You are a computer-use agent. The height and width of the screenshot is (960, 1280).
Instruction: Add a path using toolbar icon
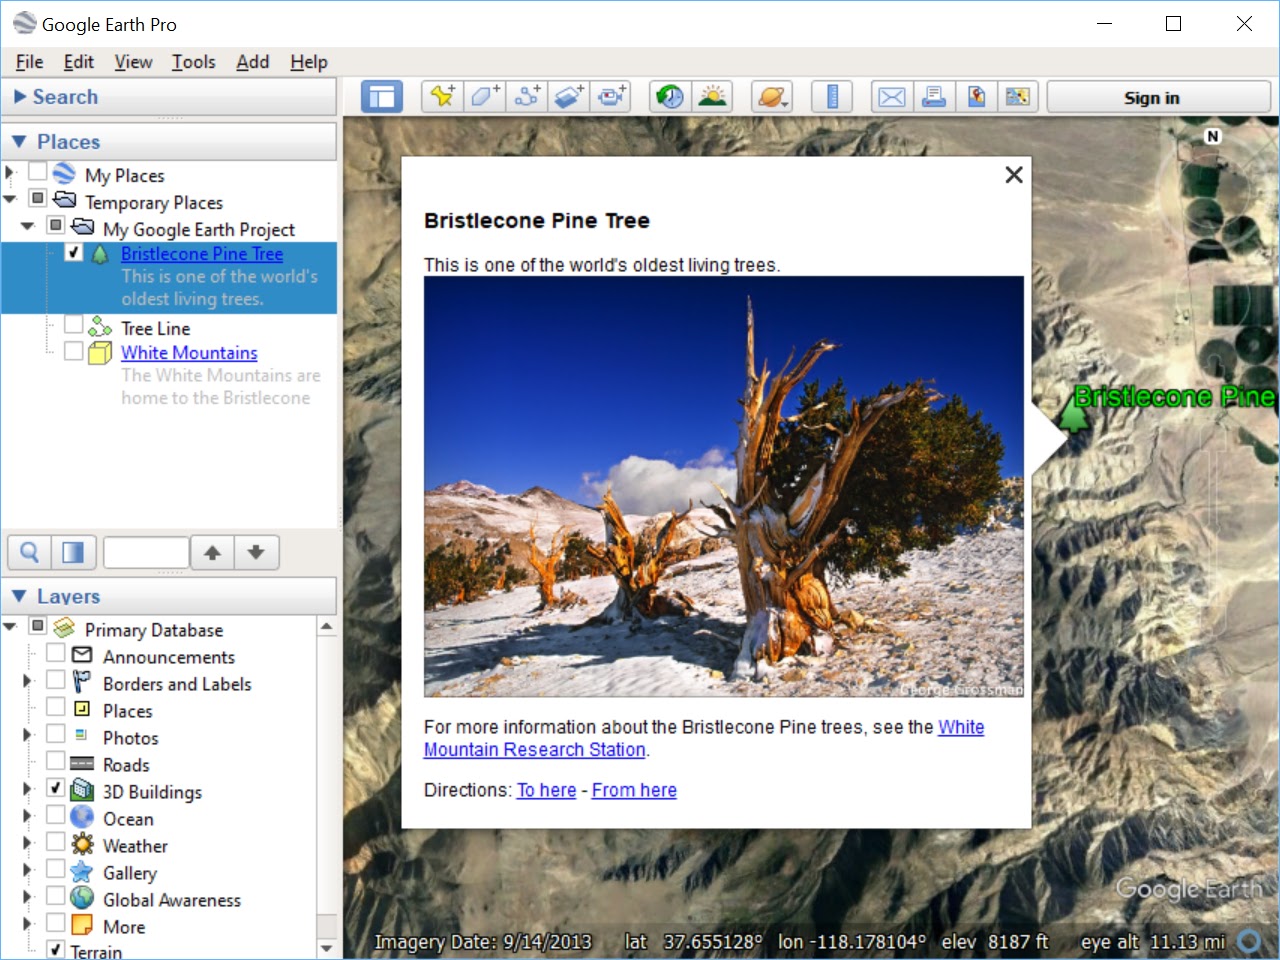click(527, 97)
